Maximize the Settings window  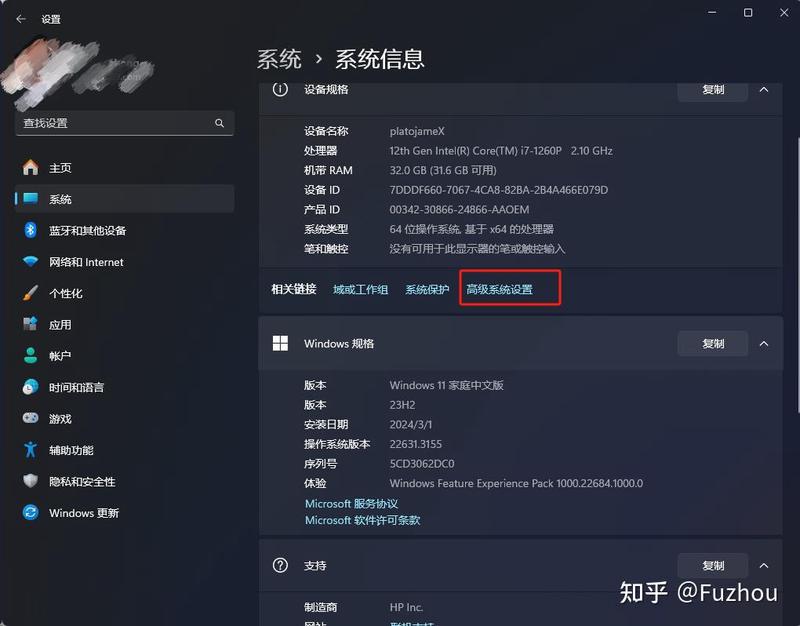click(x=748, y=12)
